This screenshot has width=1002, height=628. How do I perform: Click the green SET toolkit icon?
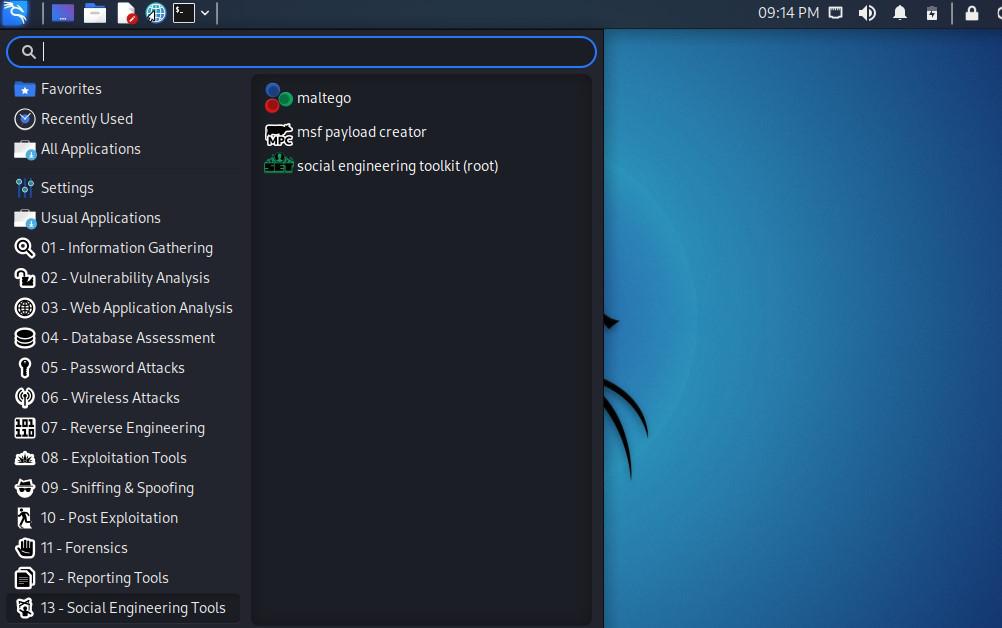click(x=279, y=164)
